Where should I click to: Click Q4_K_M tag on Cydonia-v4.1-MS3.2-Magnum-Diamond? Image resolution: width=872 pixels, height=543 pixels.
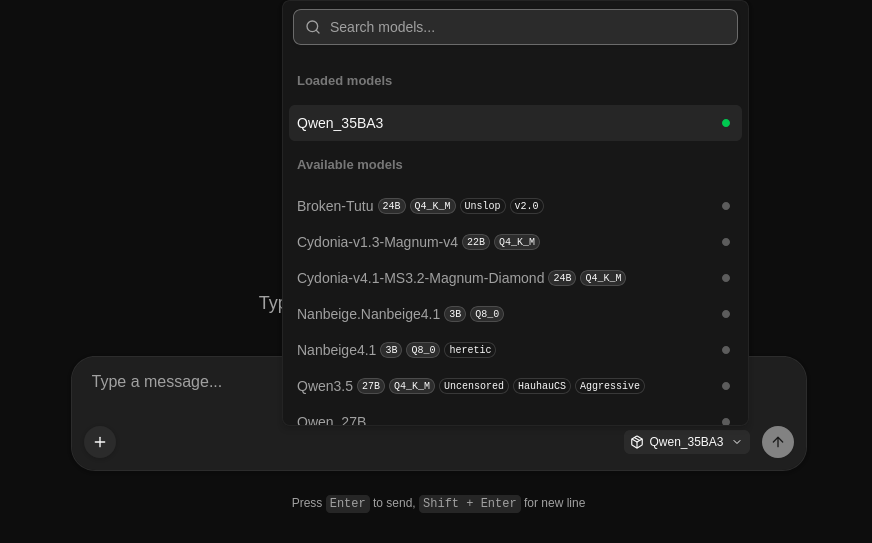tap(603, 278)
